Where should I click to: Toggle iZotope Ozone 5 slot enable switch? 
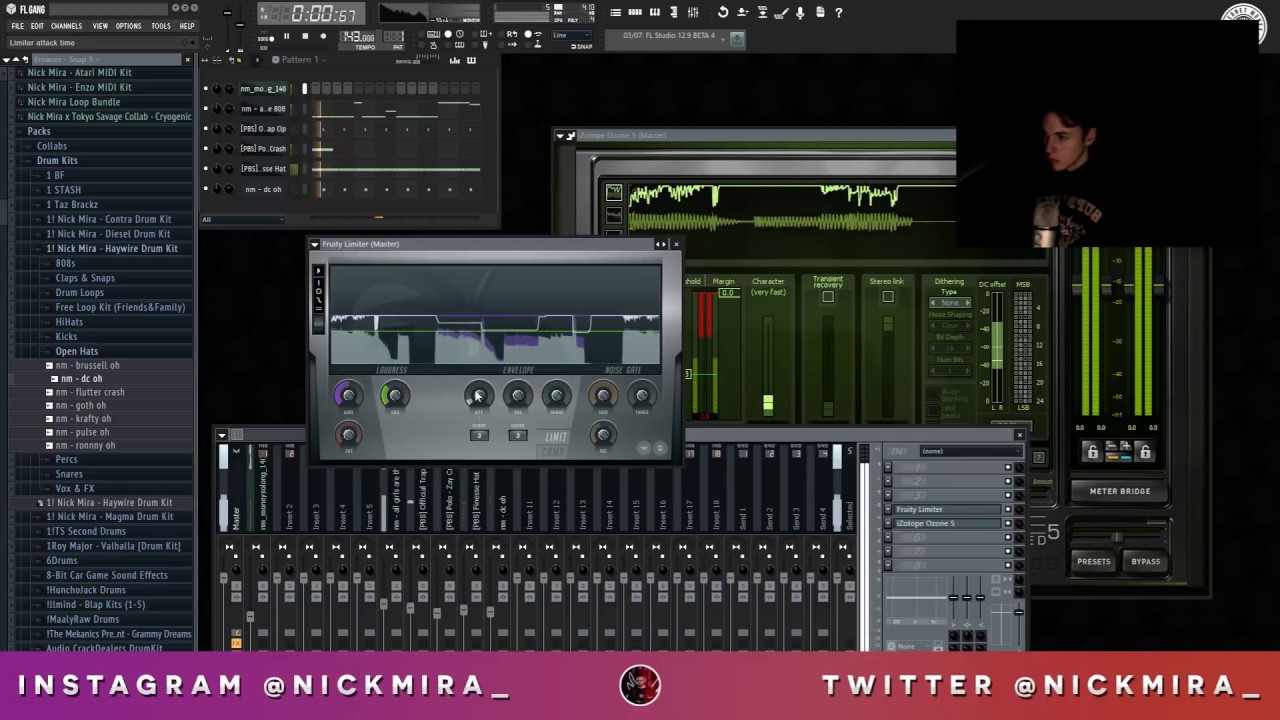pos(1008,523)
